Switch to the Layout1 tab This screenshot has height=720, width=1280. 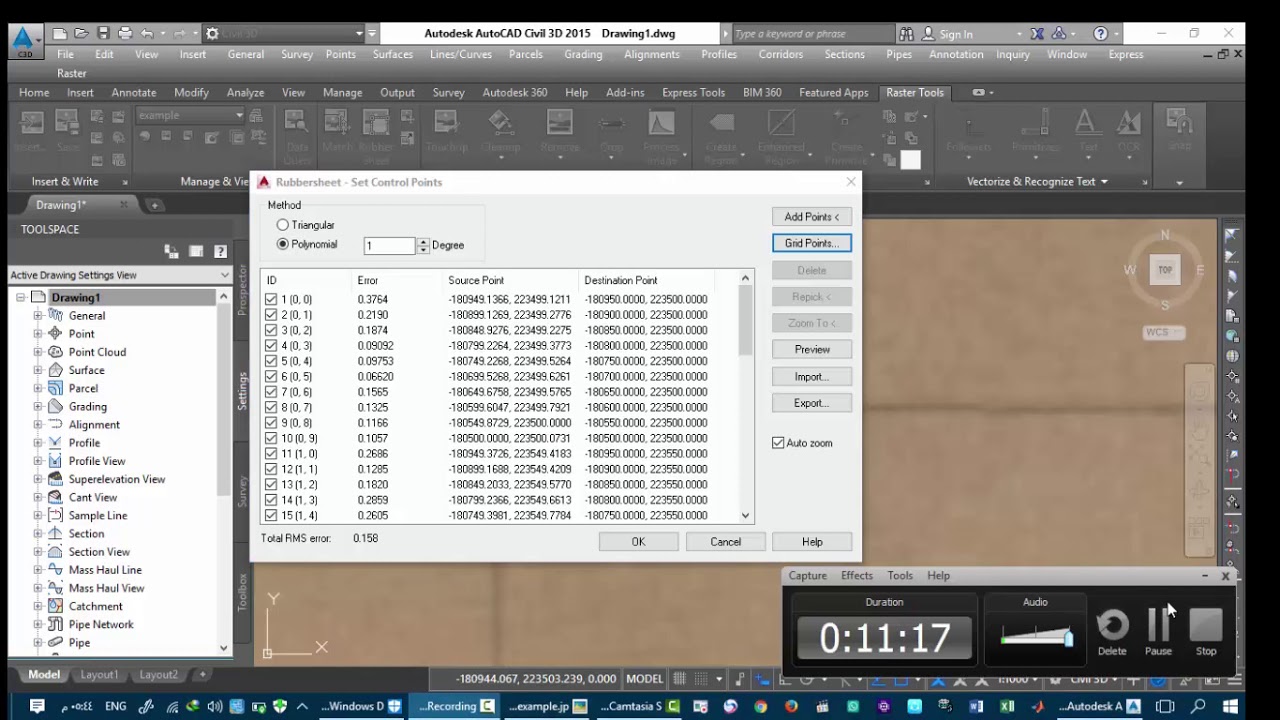coord(99,674)
